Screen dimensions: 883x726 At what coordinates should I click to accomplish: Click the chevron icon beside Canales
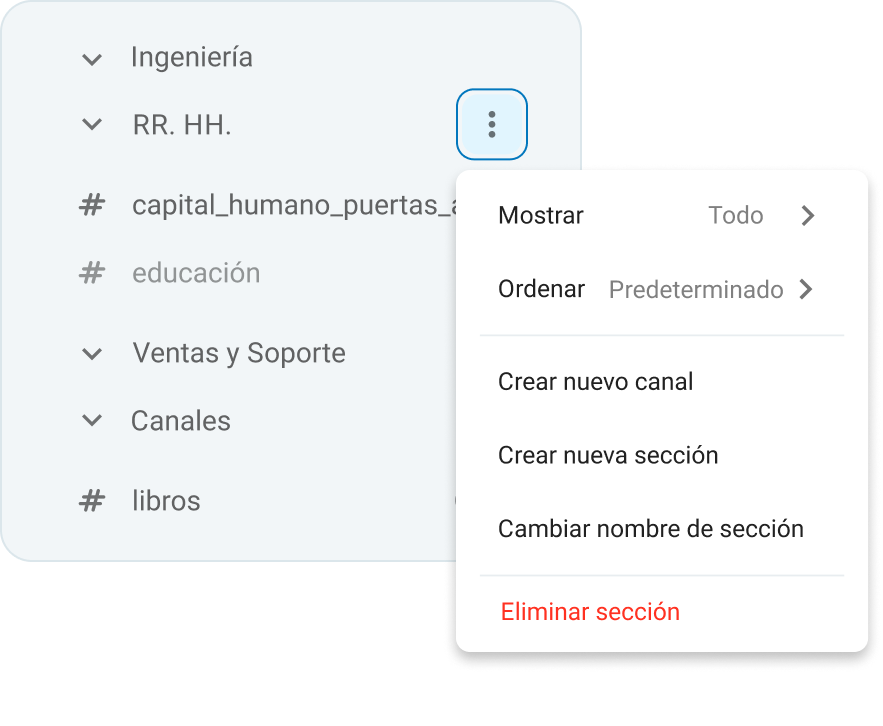(x=91, y=421)
